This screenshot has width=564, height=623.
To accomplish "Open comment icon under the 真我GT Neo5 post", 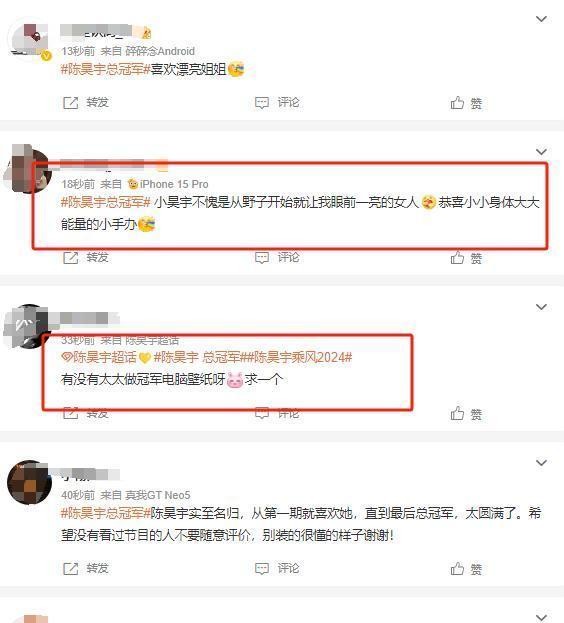I will pos(262,569).
